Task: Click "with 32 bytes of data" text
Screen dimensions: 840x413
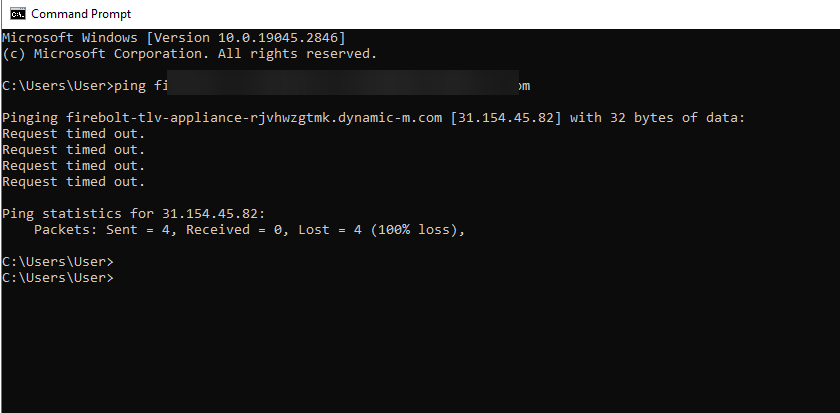Action: [658, 118]
